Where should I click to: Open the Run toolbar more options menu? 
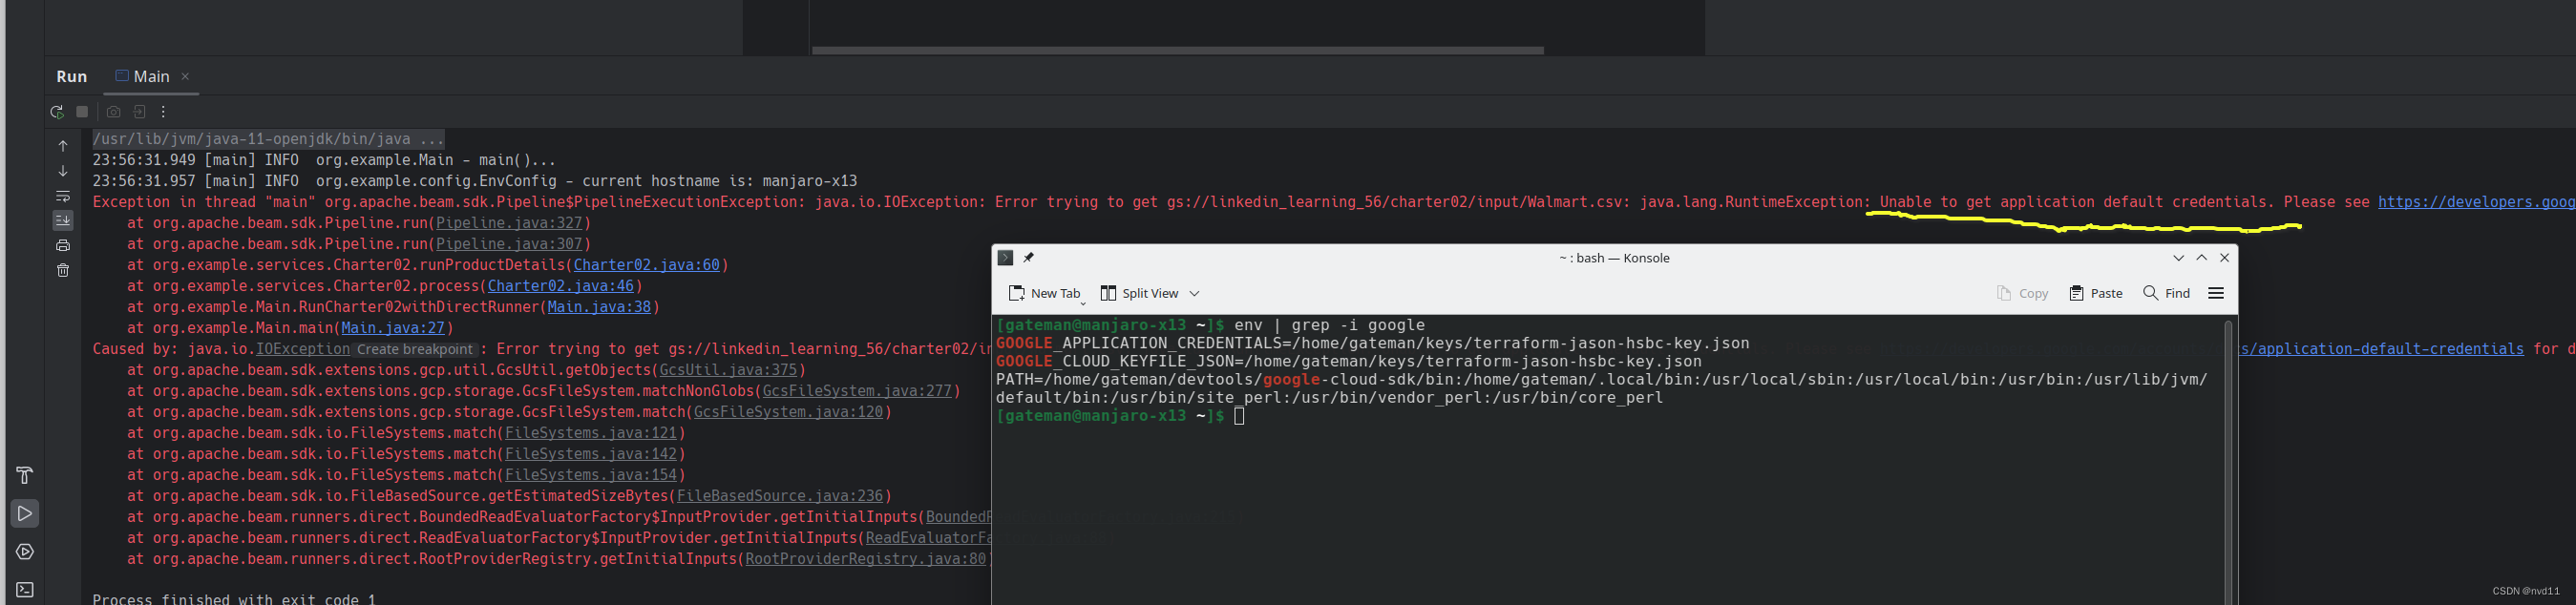tap(164, 112)
